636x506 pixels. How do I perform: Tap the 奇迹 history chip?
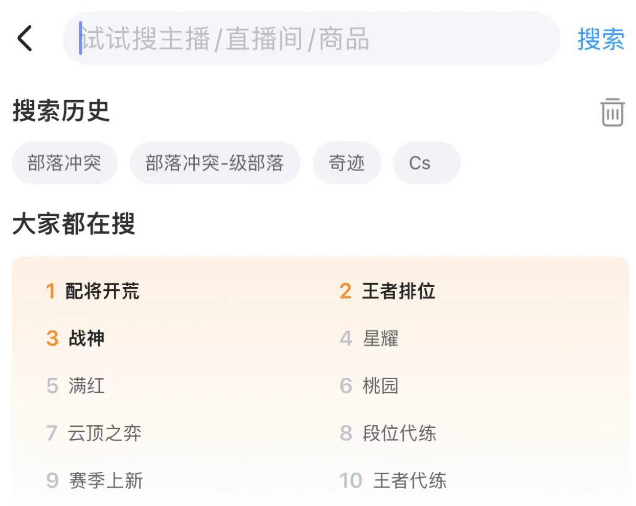click(347, 163)
